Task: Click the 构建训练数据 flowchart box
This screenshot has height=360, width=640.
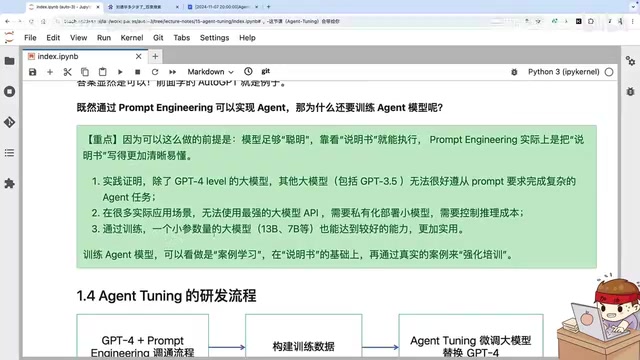Action: click(304, 337)
